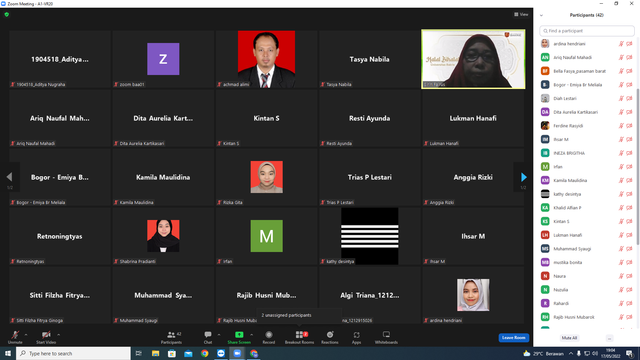
Task: Click Shabrina Pradianti video tile
Action: pos(163,236)
